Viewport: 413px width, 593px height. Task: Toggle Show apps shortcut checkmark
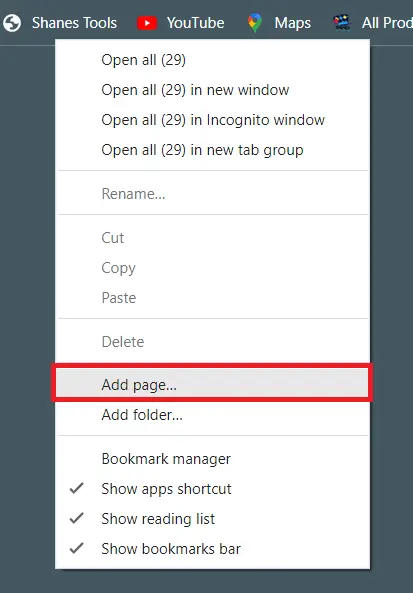[x=77, y=489]
